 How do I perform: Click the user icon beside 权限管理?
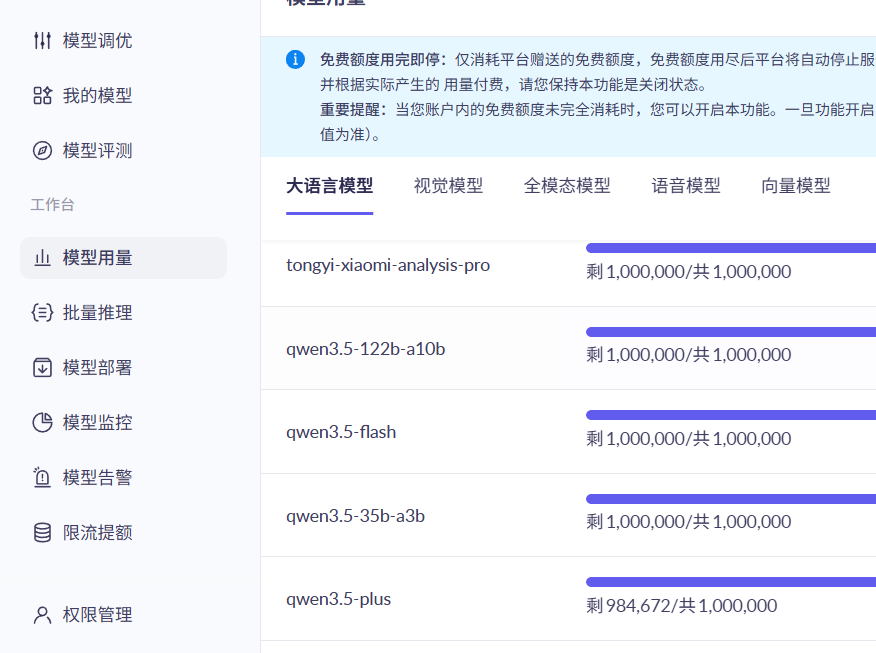coord(42,615)
